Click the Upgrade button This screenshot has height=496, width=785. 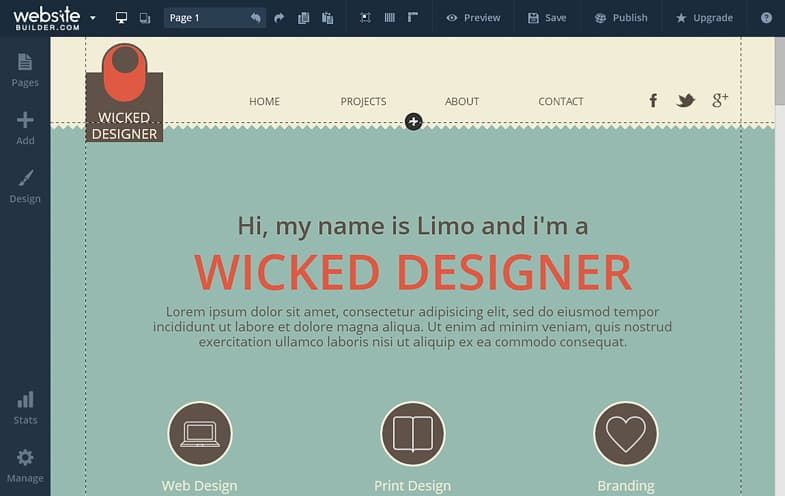(x=704, y=18)
